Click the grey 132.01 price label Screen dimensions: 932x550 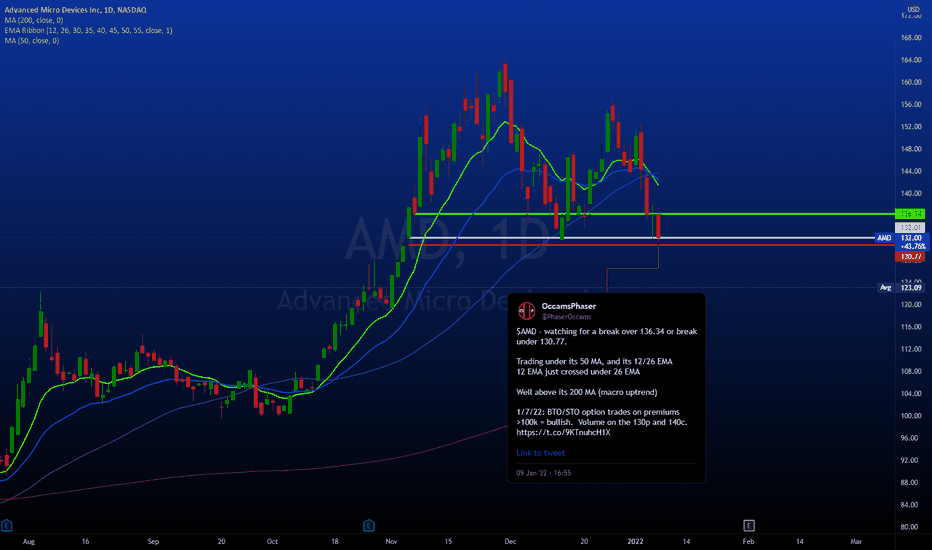point(910,227)
